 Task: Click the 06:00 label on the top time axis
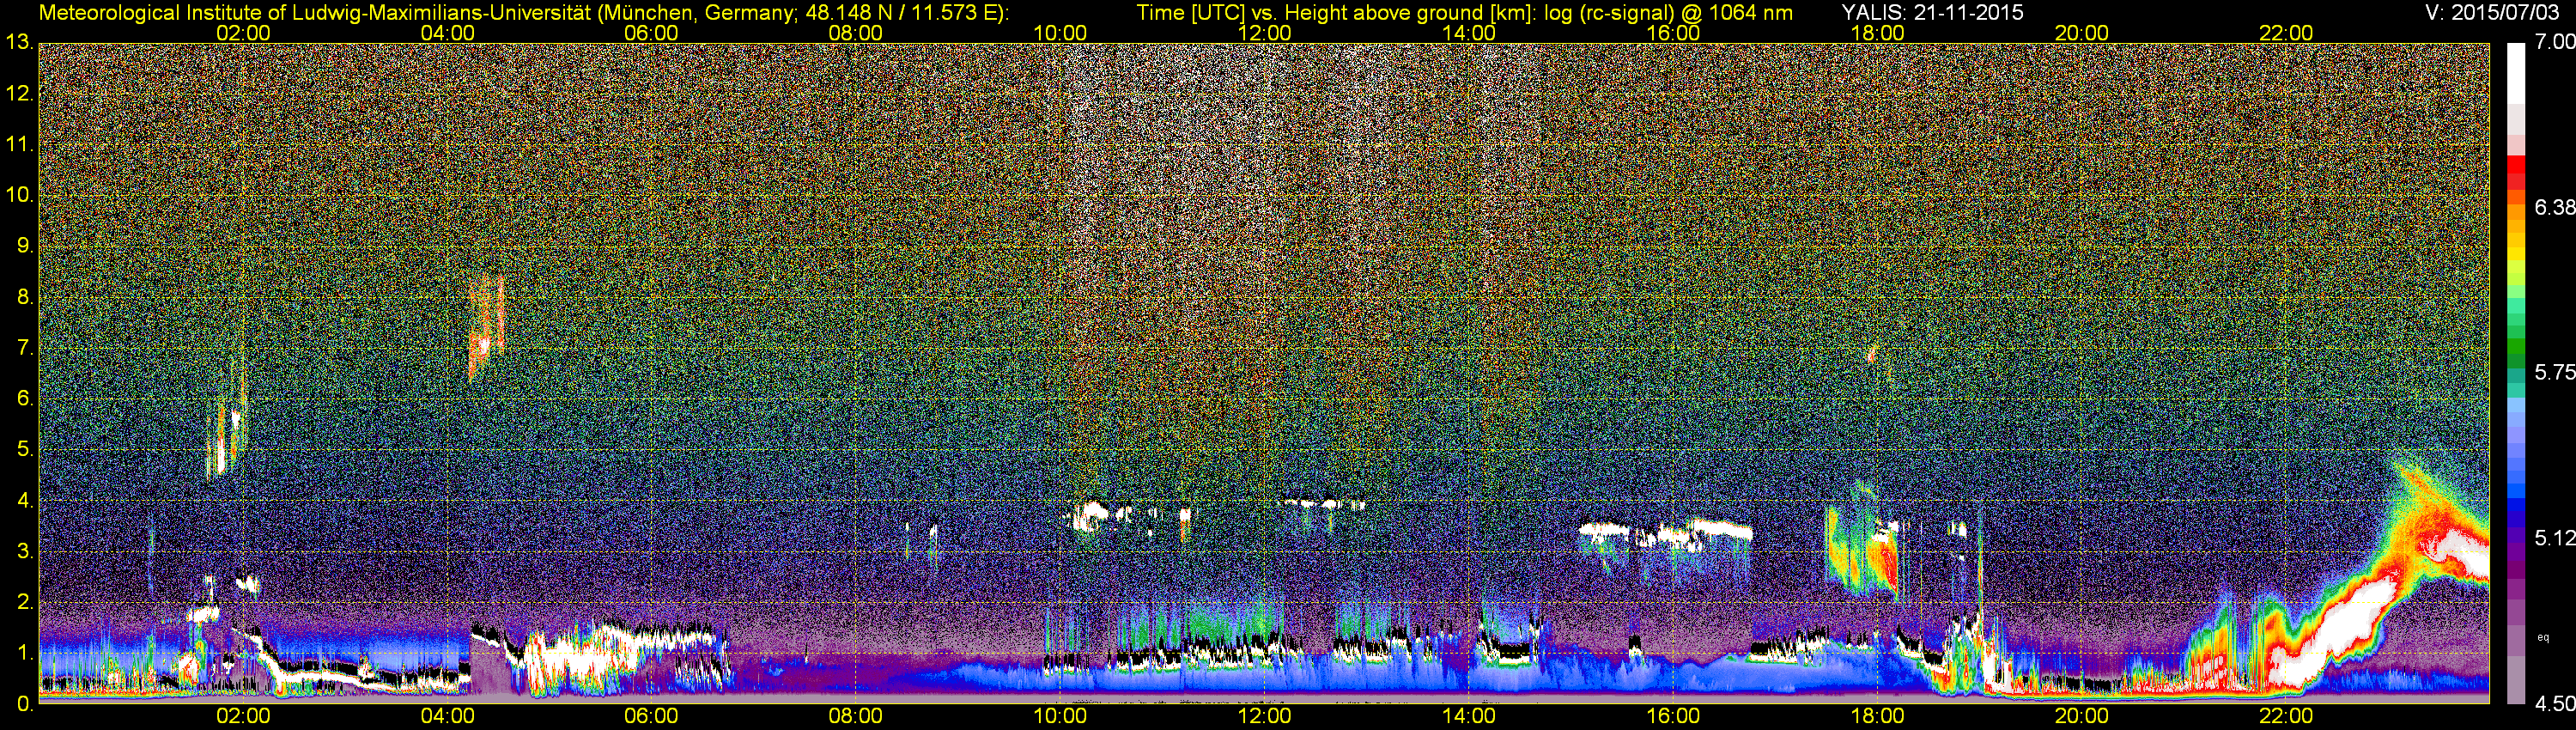click(x=651, y=33)
